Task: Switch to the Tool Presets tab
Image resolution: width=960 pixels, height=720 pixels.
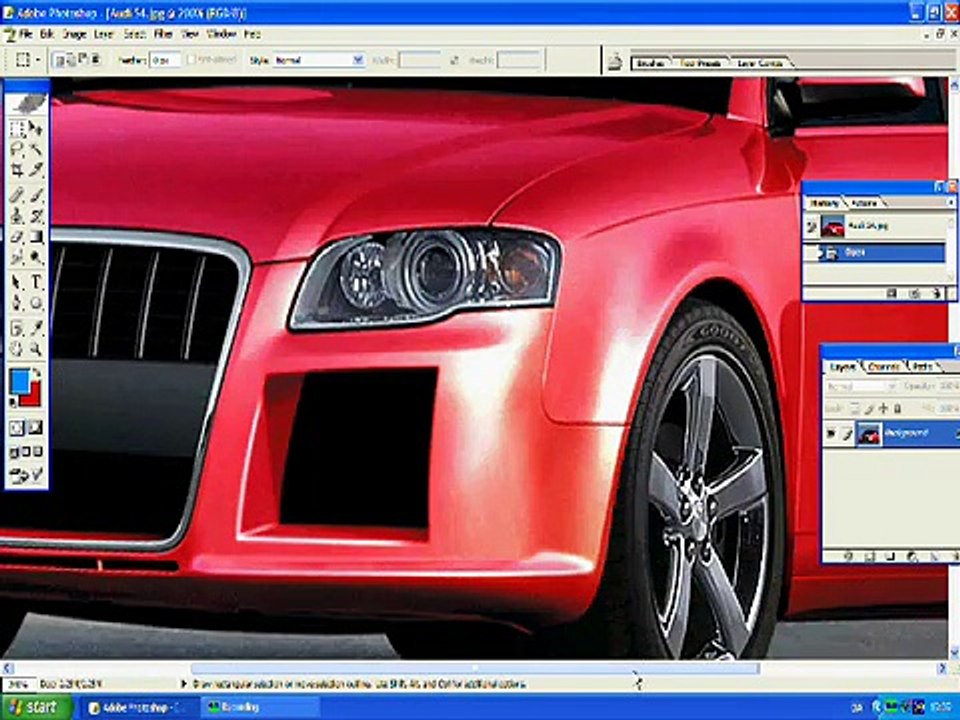Action: tap(700, 63)
